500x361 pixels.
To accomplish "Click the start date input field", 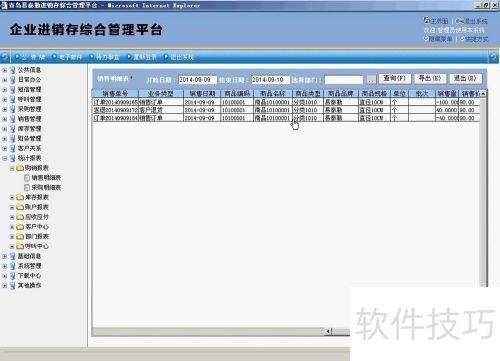I will (x=198, y=80).
